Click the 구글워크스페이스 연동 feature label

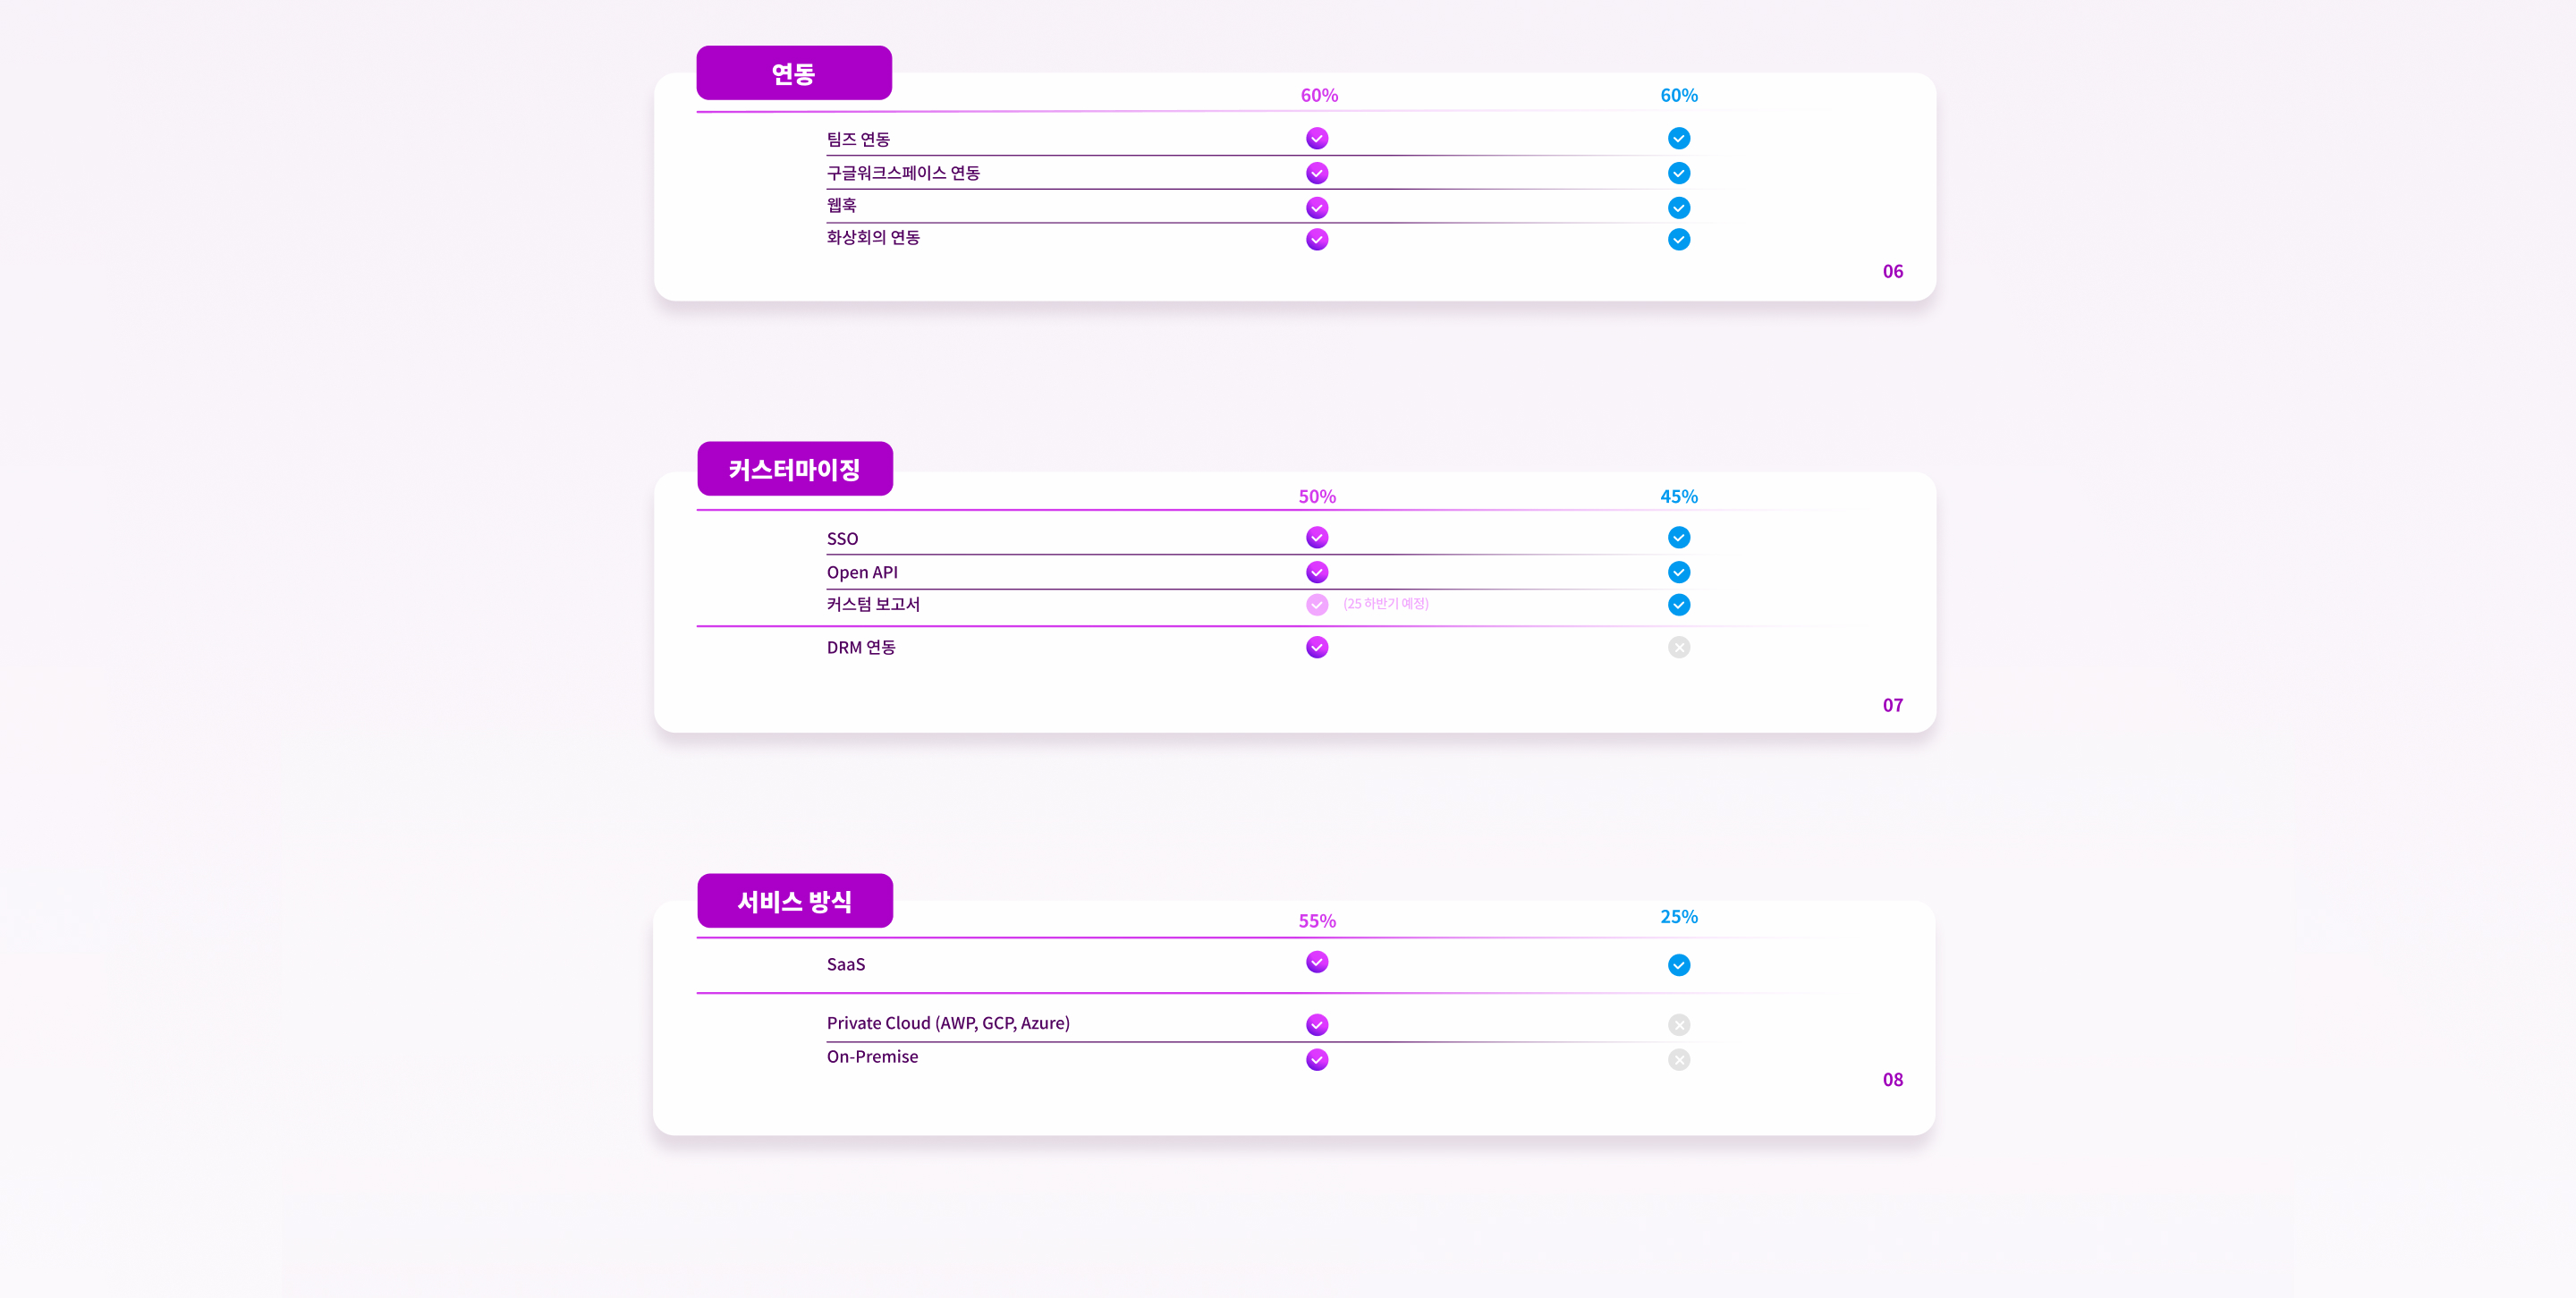click(x=903, y=173)
